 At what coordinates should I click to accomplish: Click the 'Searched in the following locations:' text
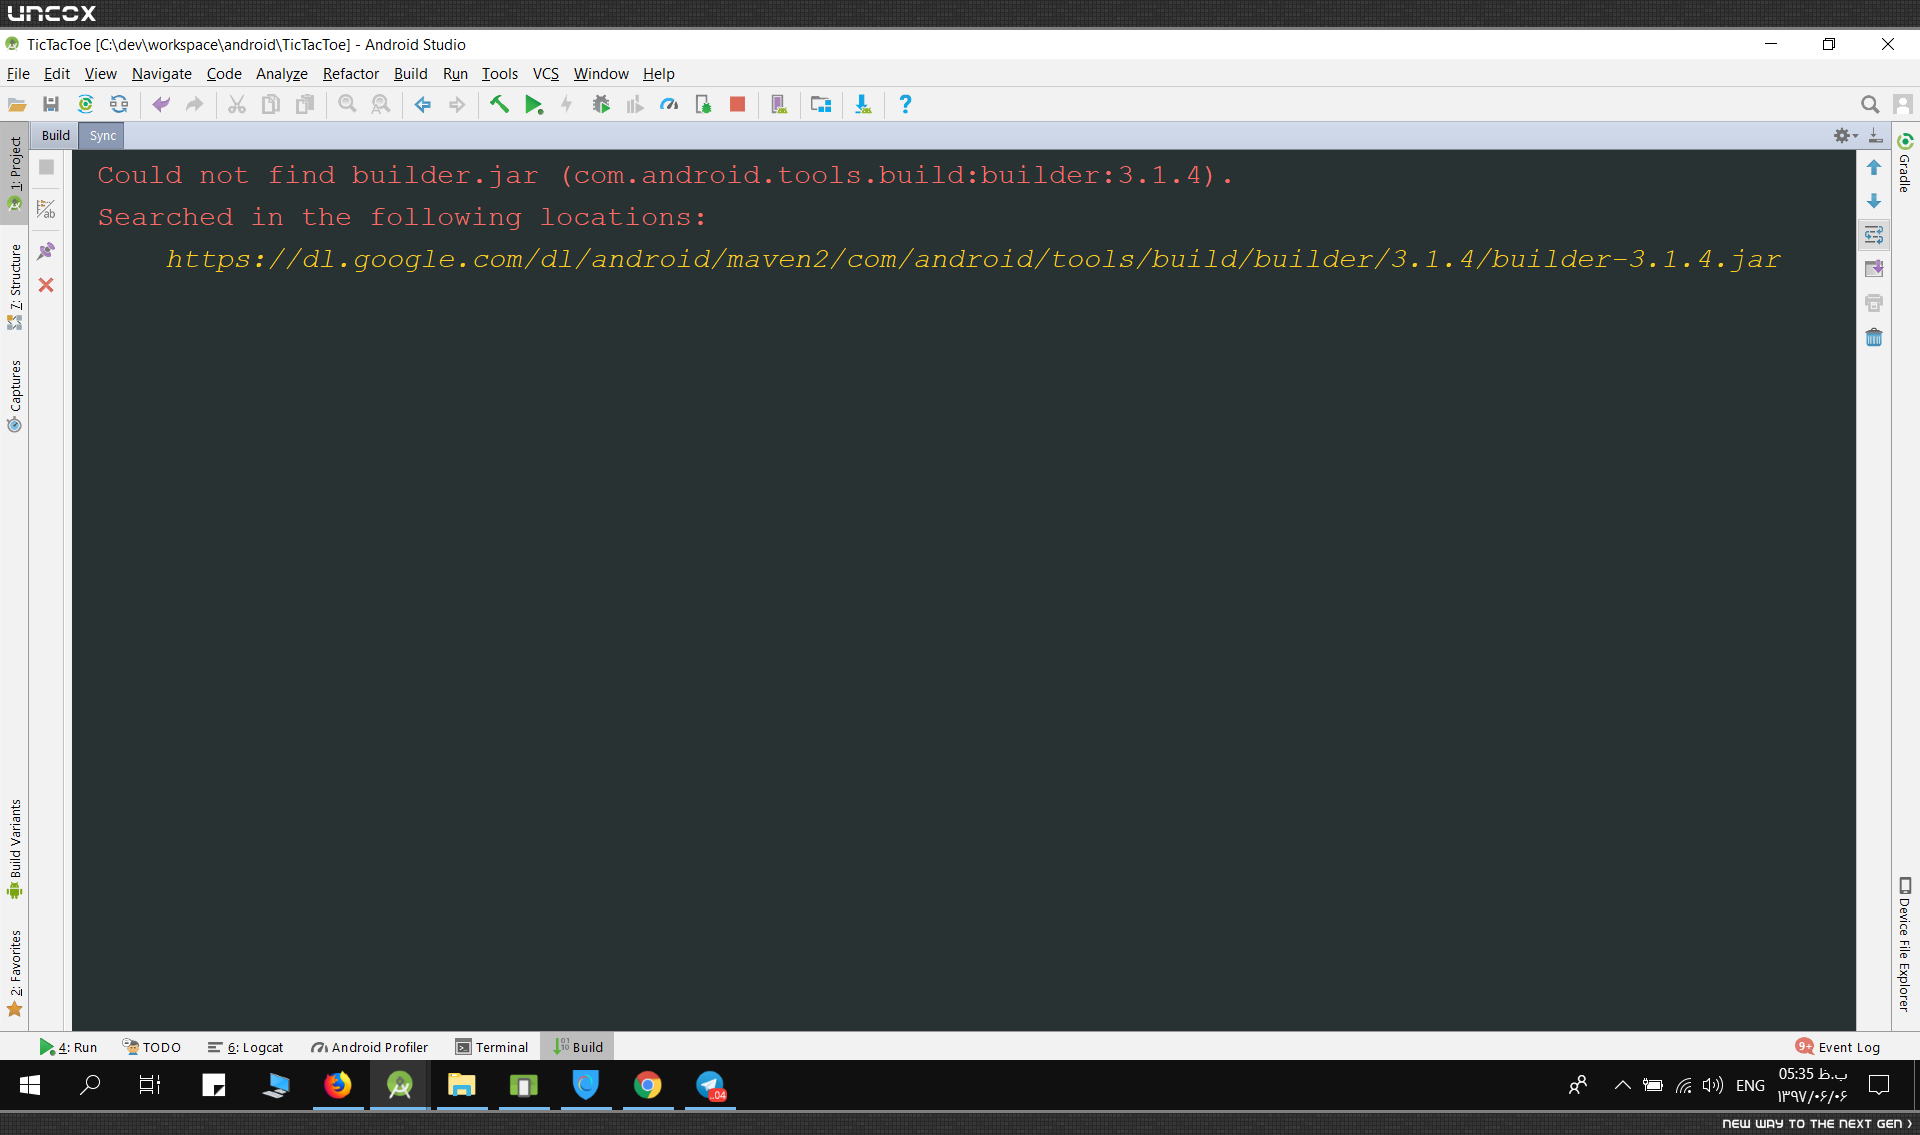click(x=402, y=217)
